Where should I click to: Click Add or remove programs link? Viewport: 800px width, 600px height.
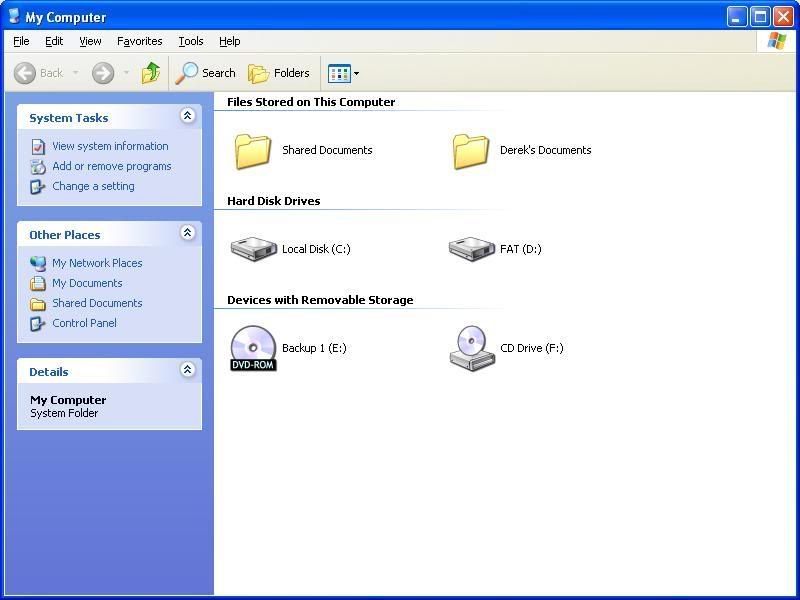111,166
